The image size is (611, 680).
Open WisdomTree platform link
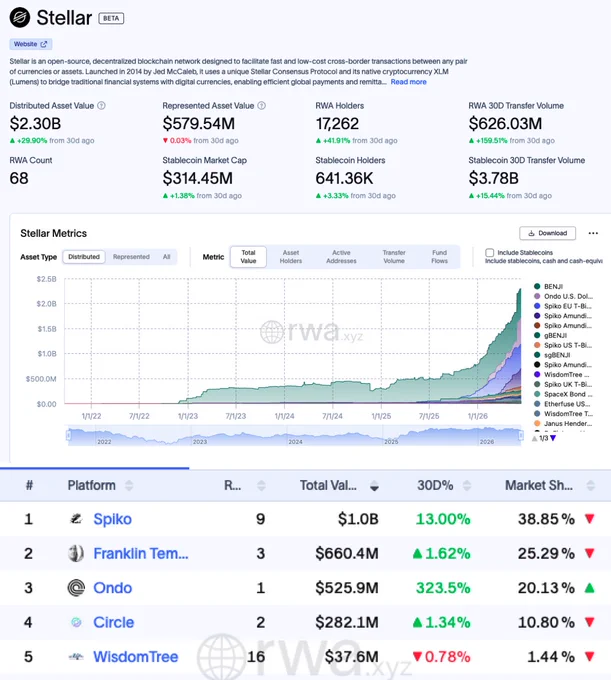136,657
